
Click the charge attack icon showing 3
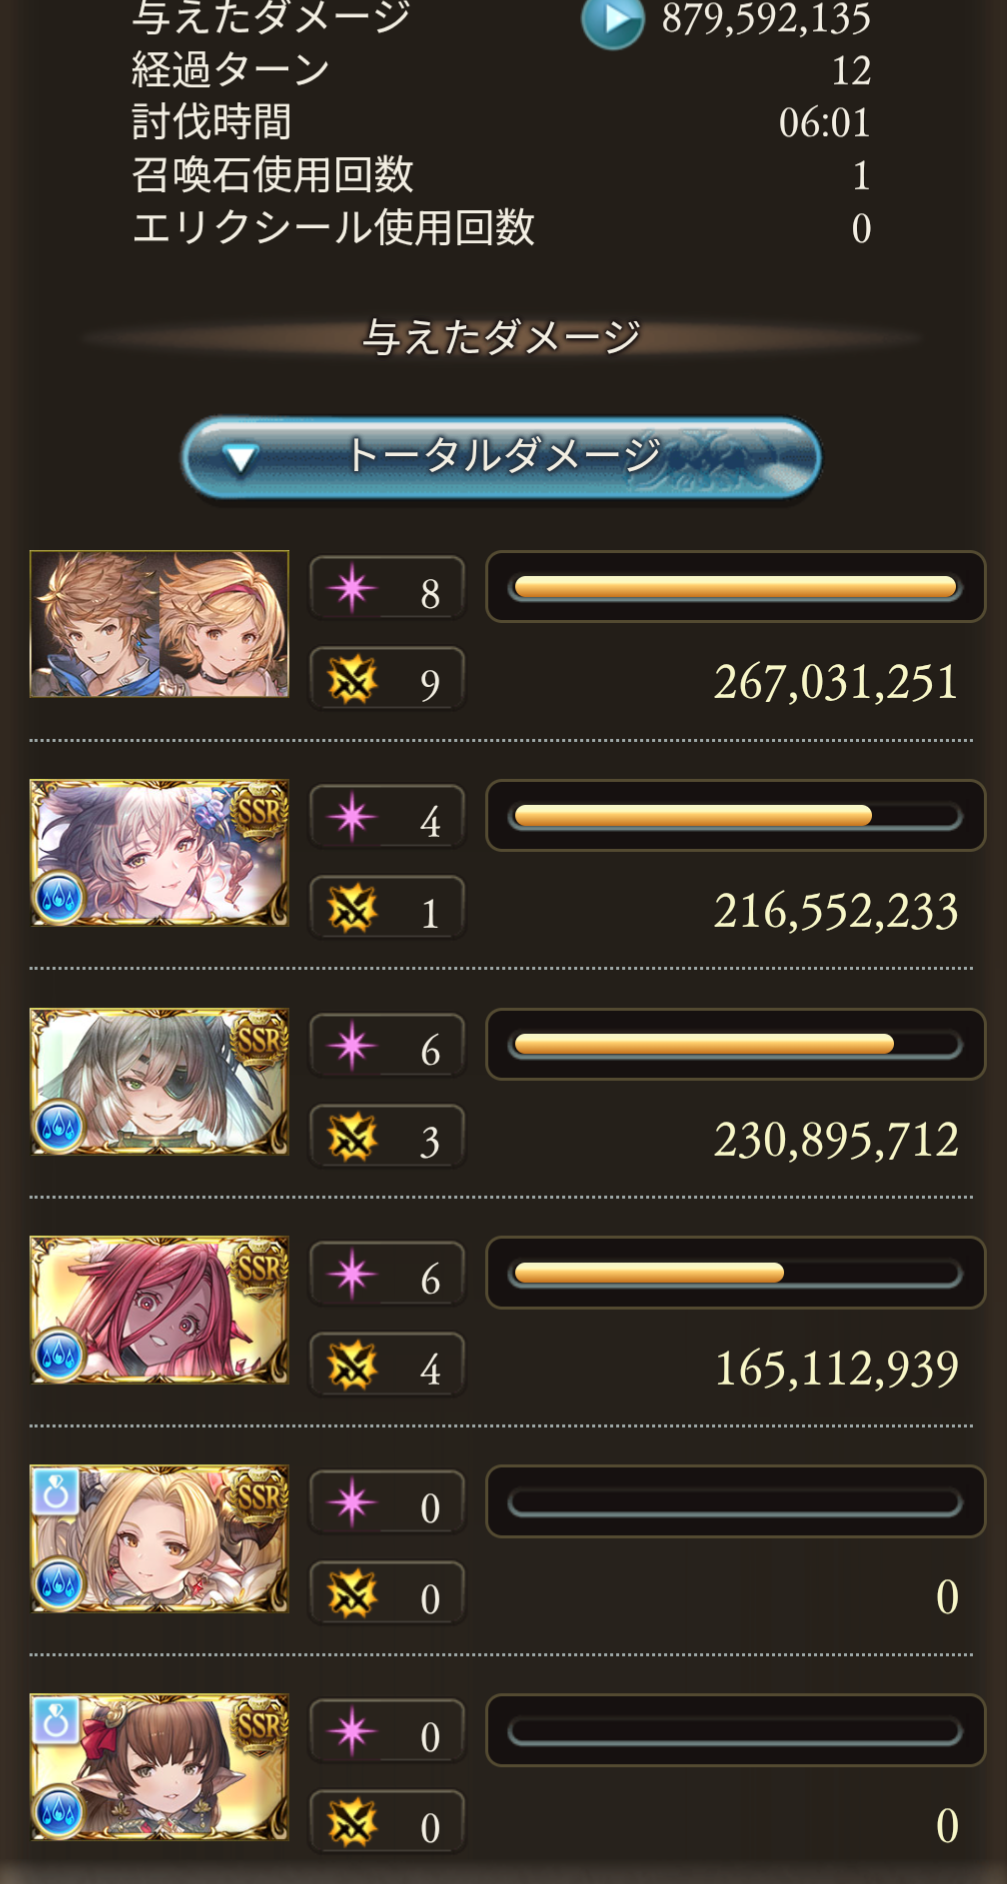click(352, 1137)
